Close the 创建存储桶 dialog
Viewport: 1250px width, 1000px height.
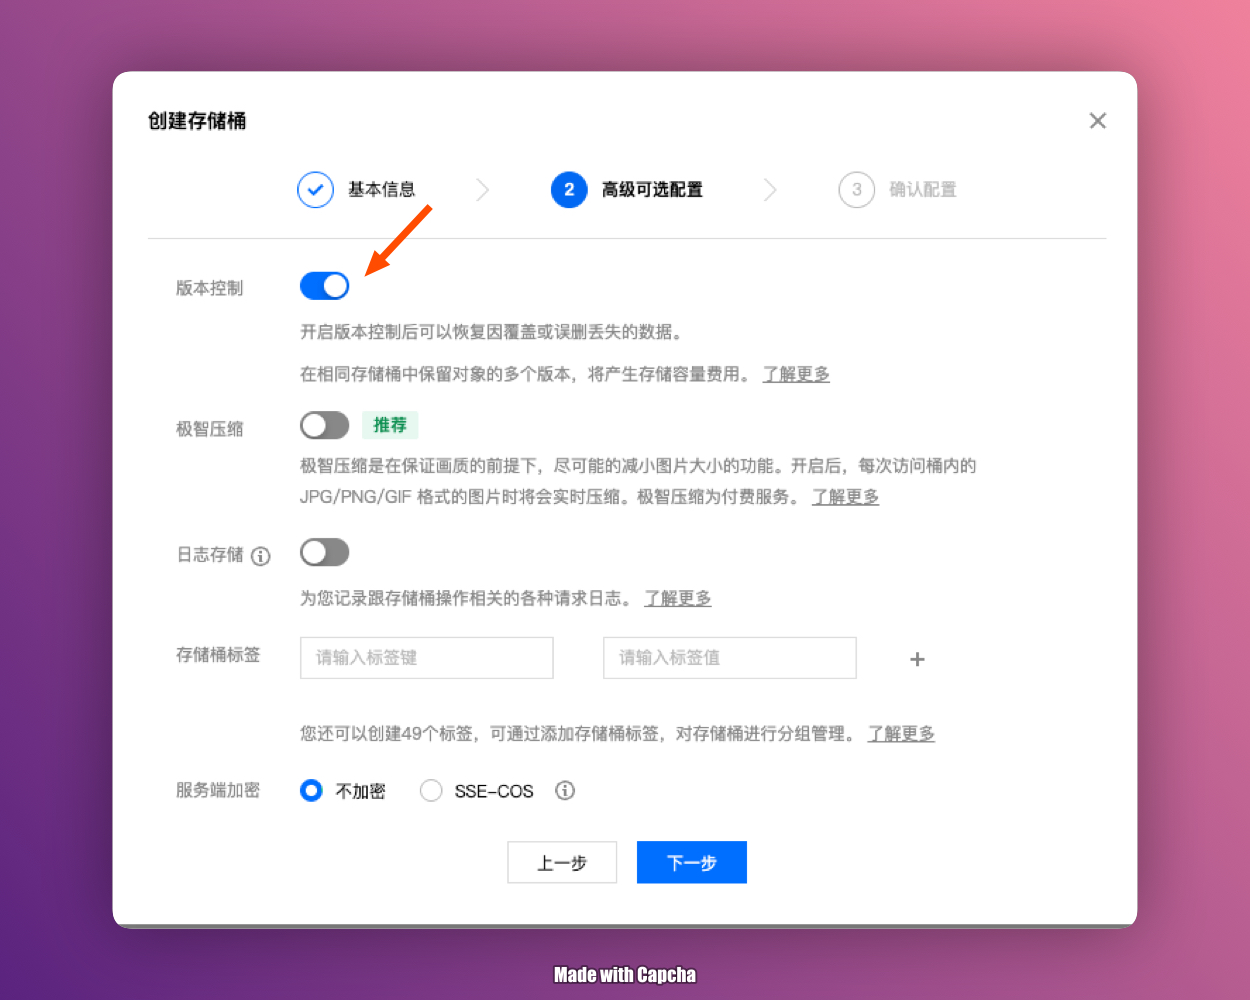point(1097,121)
